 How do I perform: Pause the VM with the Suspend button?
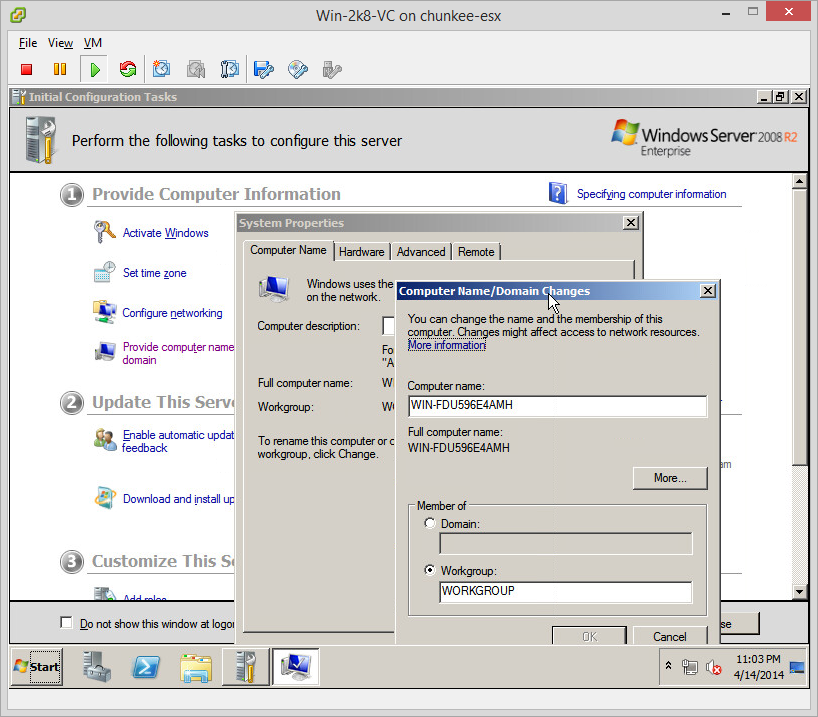pos(60,69)
